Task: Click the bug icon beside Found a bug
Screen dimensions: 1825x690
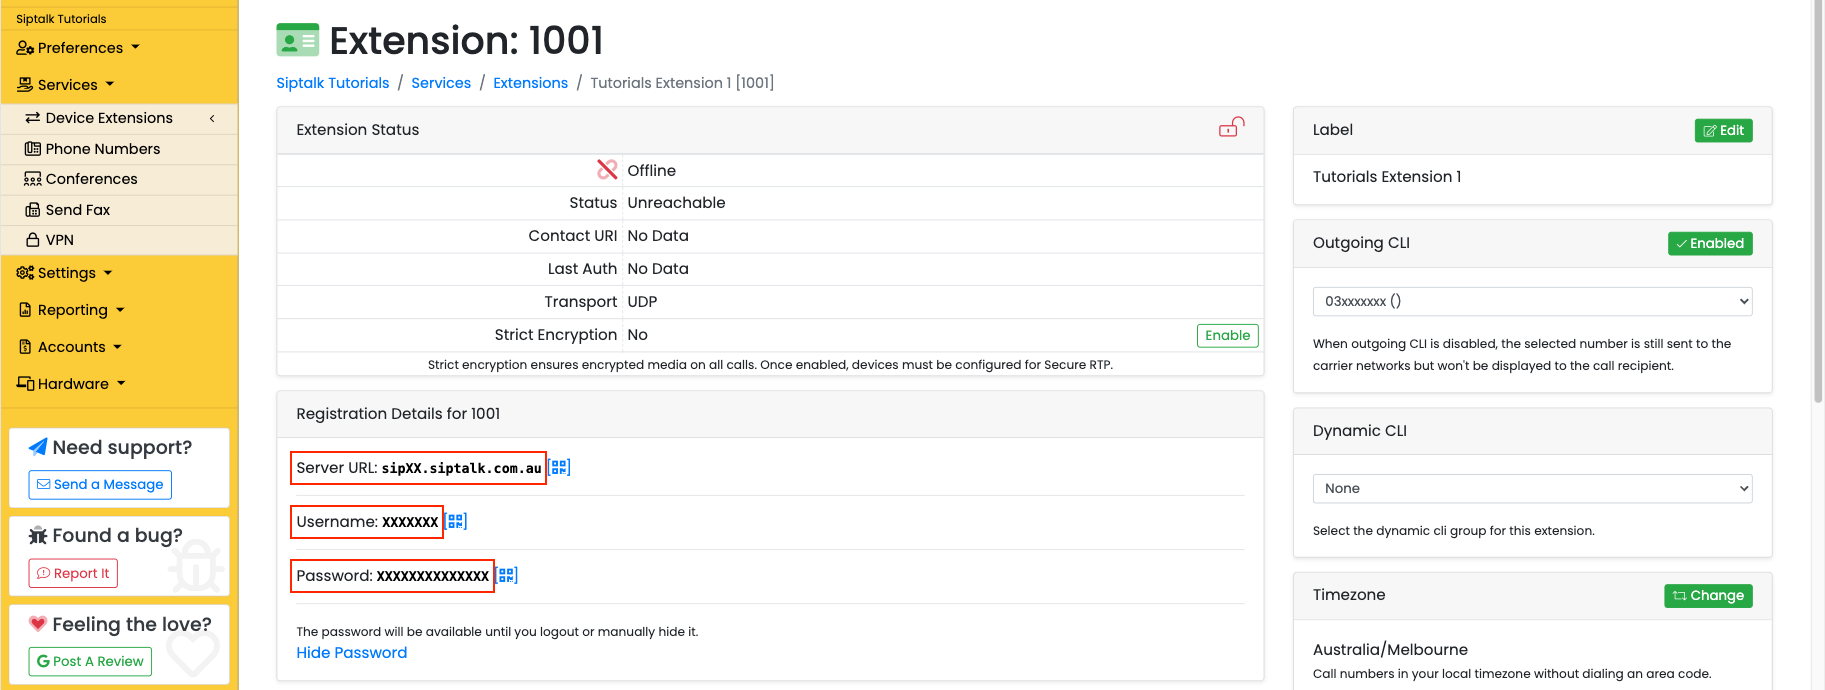Action: pos(38,535)
